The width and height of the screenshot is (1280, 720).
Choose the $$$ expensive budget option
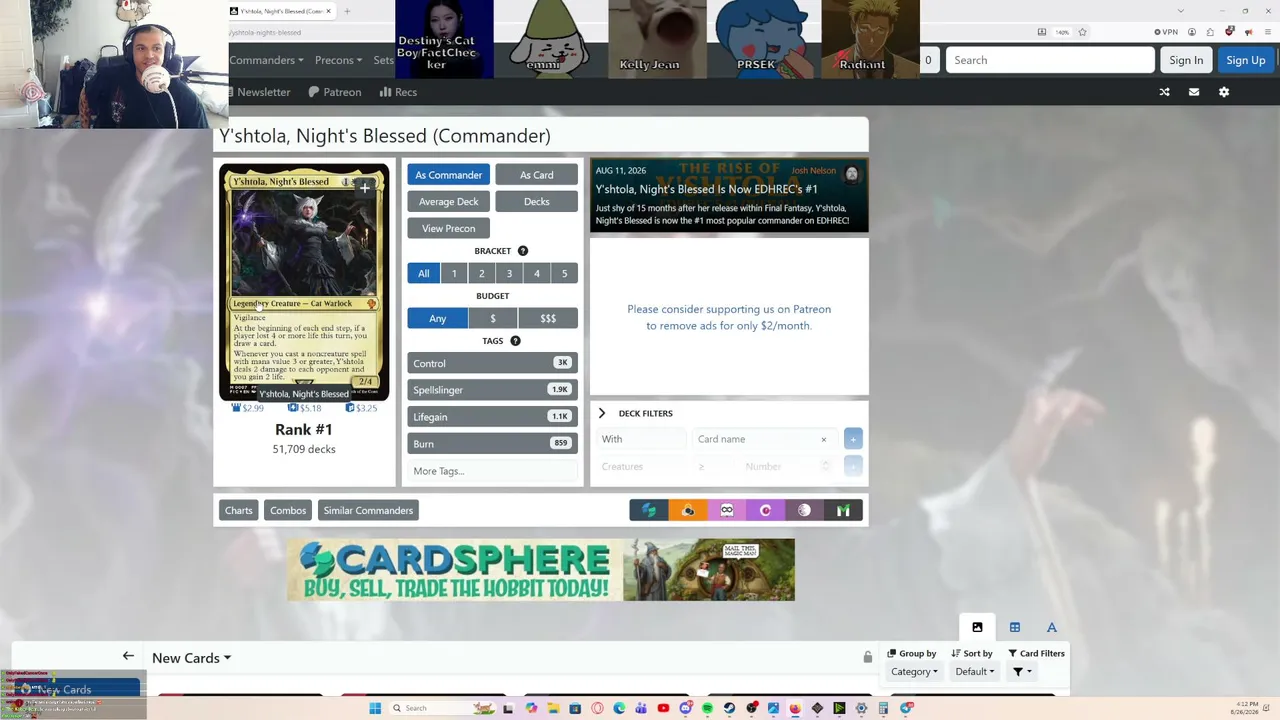[x=548, y=318]
